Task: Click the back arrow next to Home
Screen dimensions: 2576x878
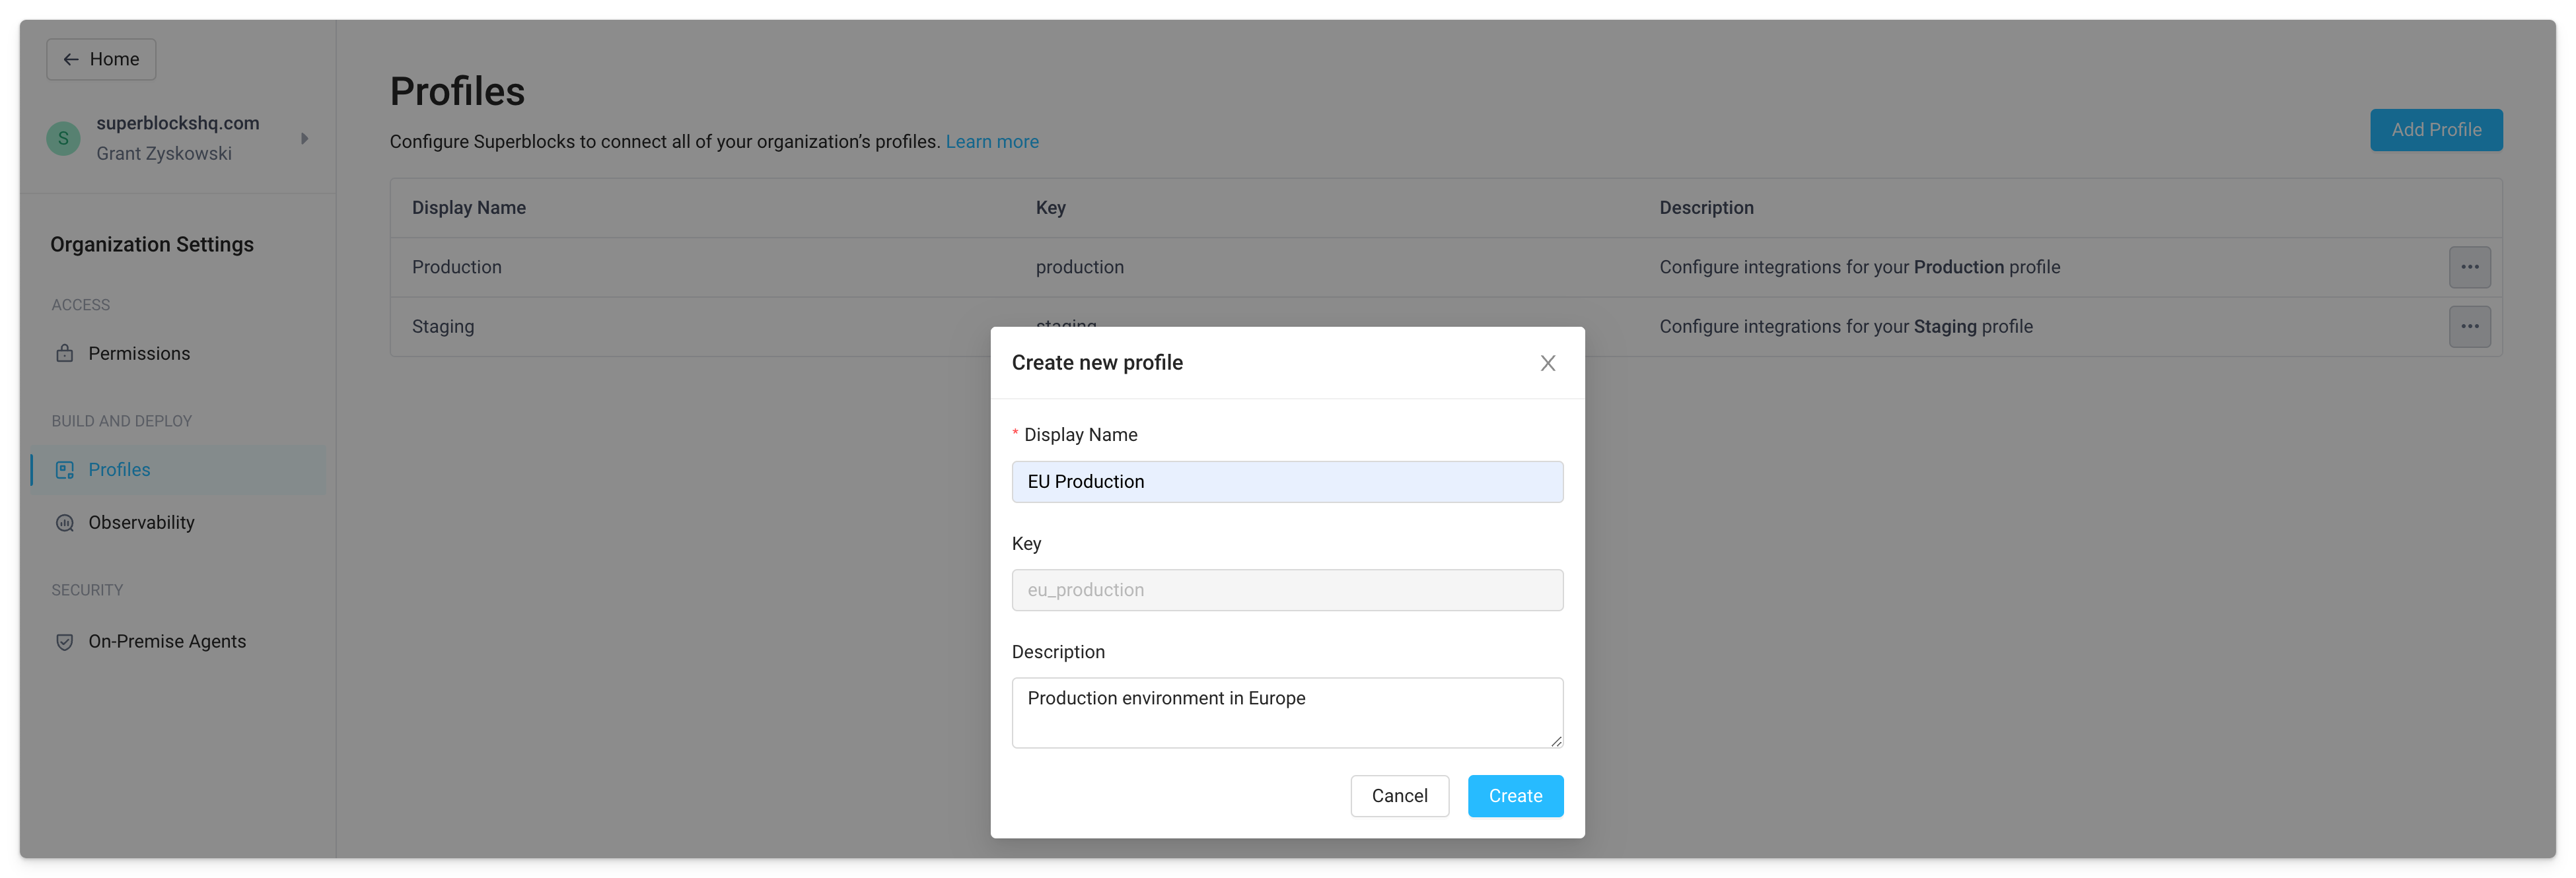Action: click(70, 59)
